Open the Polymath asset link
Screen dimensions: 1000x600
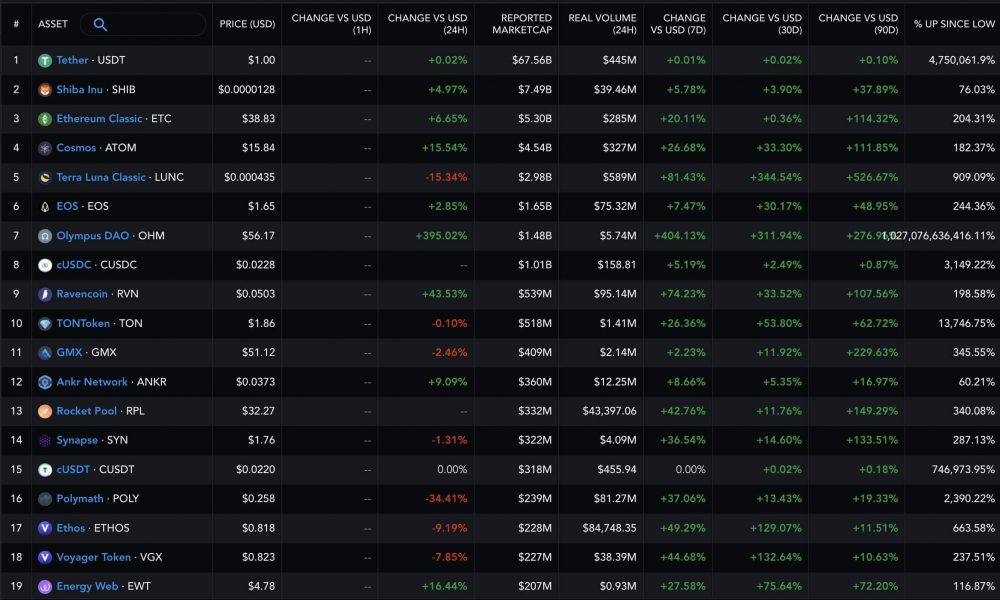(x=80, y=499)
